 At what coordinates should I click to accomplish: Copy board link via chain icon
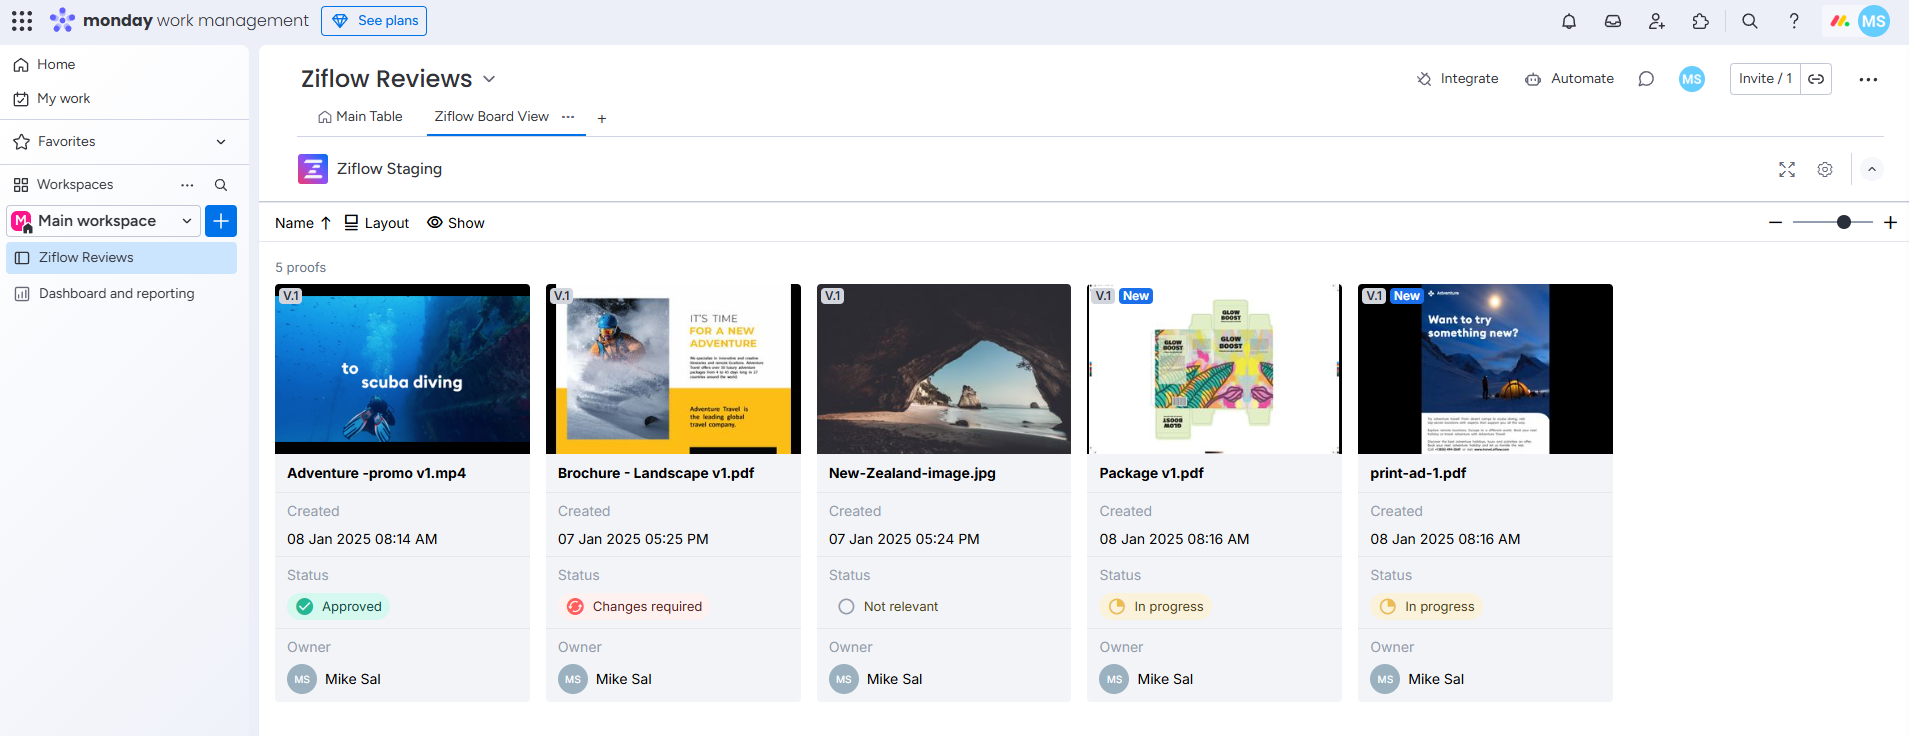1816,79
